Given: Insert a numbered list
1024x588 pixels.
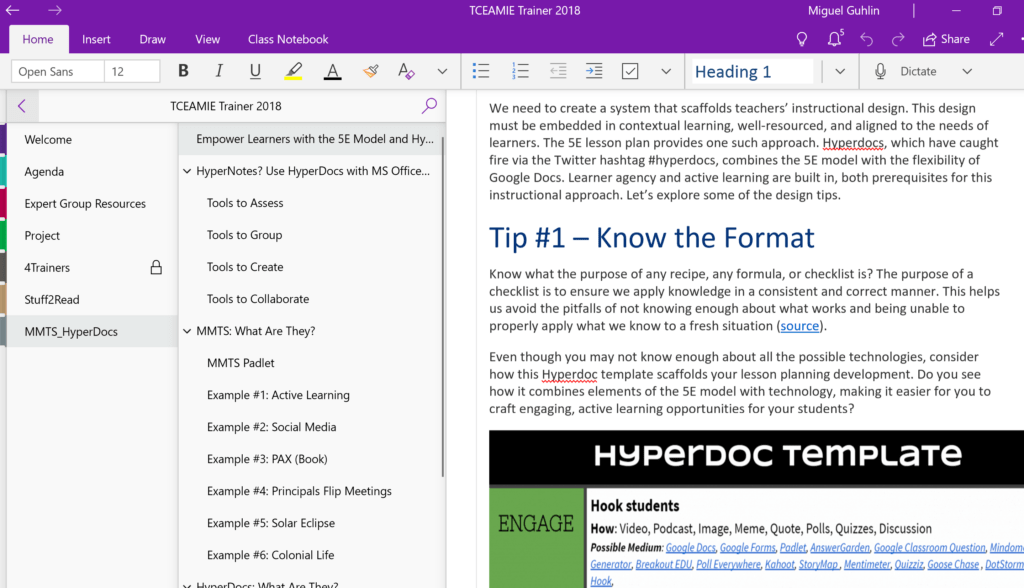Looking at the screenshot, I should 520,71.
